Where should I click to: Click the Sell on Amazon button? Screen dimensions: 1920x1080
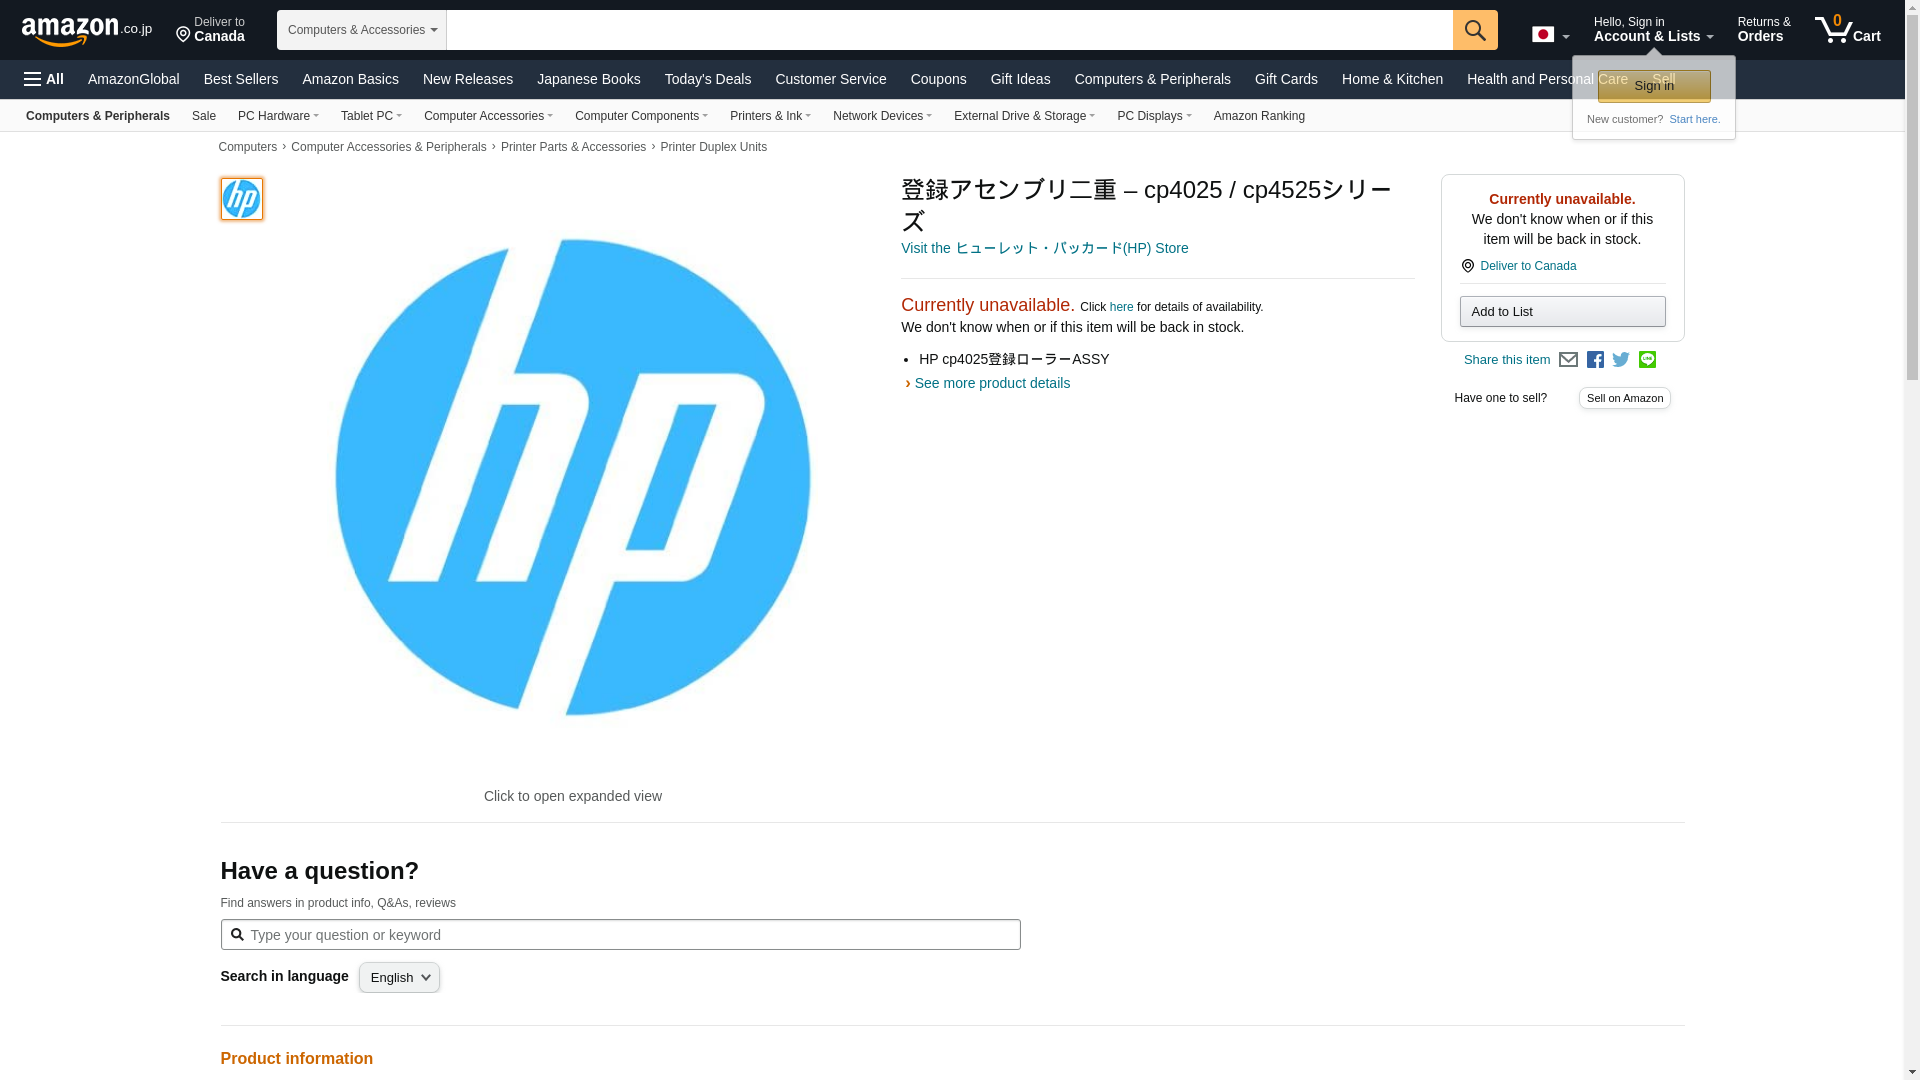[1624, 398]
